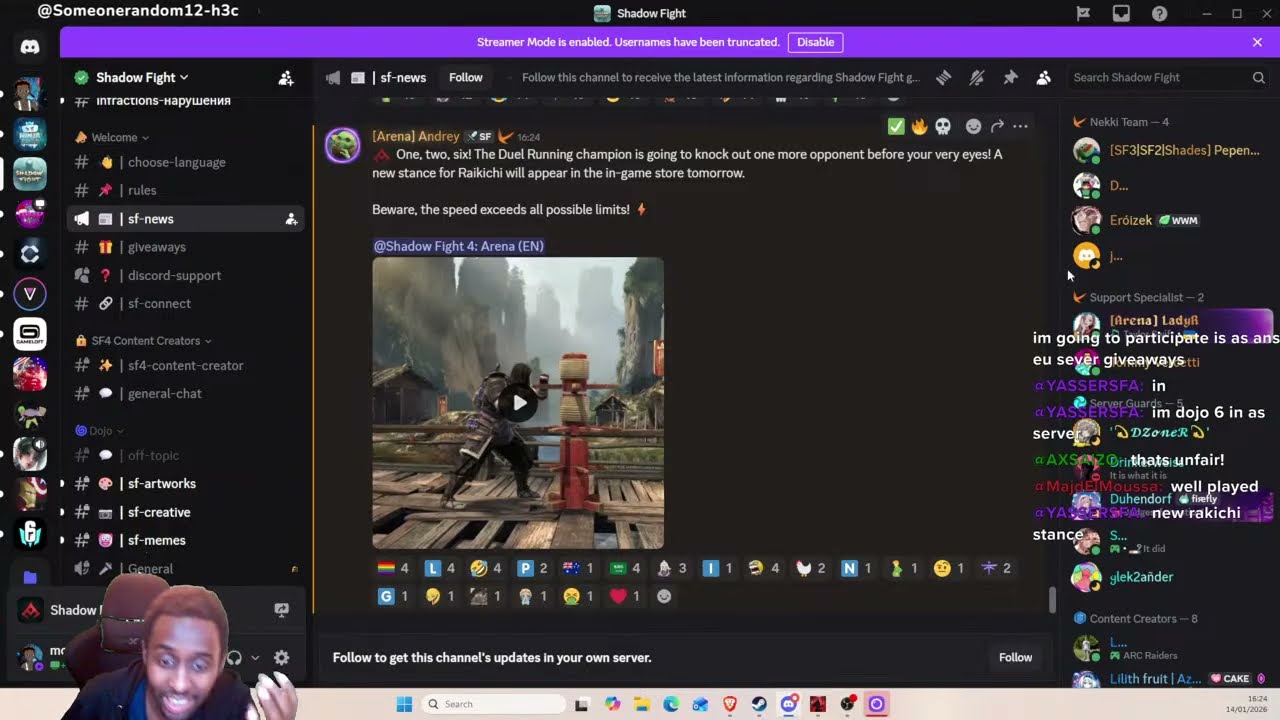Toggle the L letter reaction
Image resolution: width=1280 pixels, height=720 pixels.
(440, 568)
